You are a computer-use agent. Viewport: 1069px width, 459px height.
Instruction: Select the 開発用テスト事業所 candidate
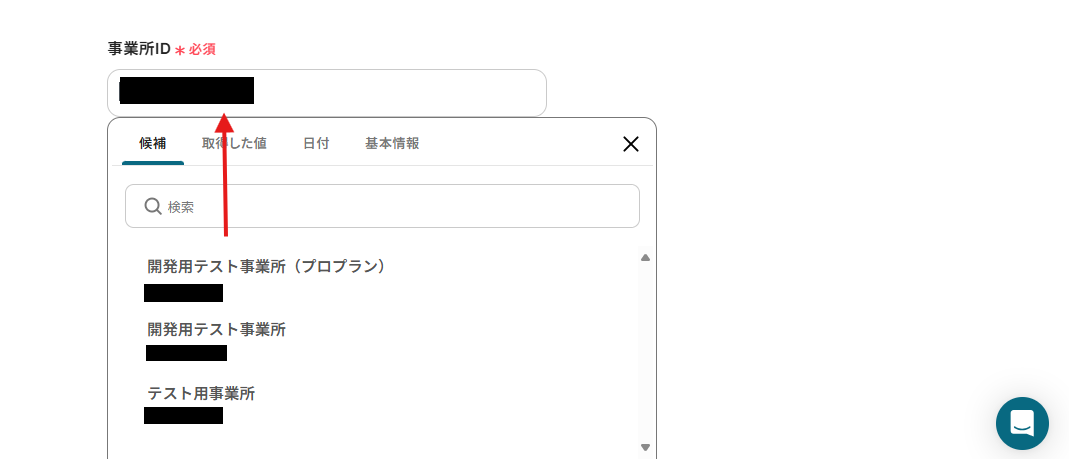(x=217, y=329)
